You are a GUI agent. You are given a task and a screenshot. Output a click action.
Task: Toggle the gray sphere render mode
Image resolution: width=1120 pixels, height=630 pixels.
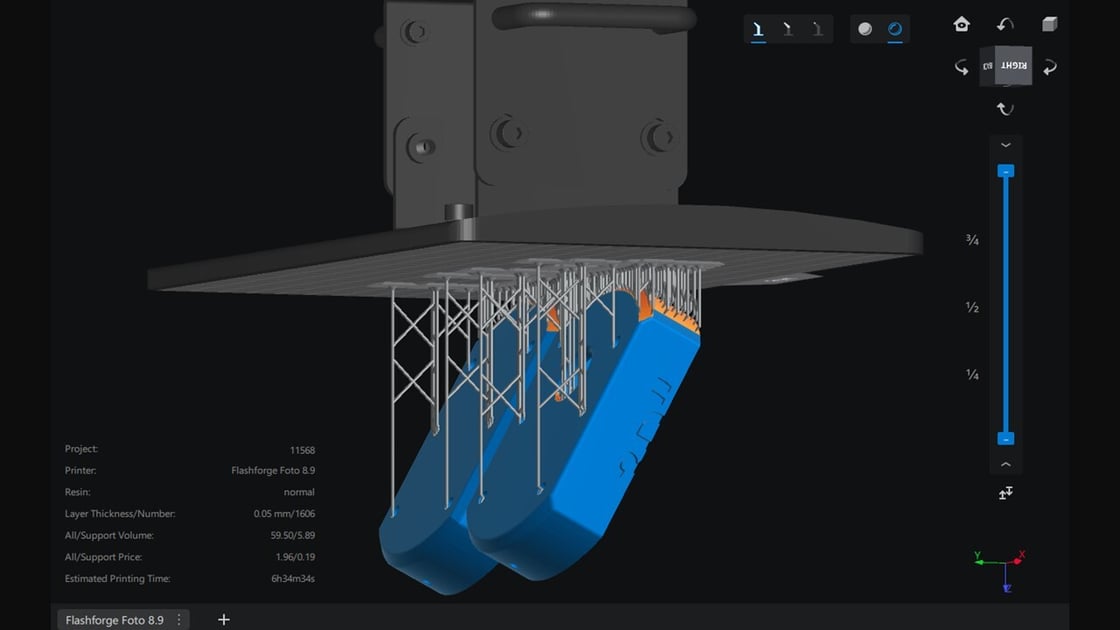click(864, 29)
